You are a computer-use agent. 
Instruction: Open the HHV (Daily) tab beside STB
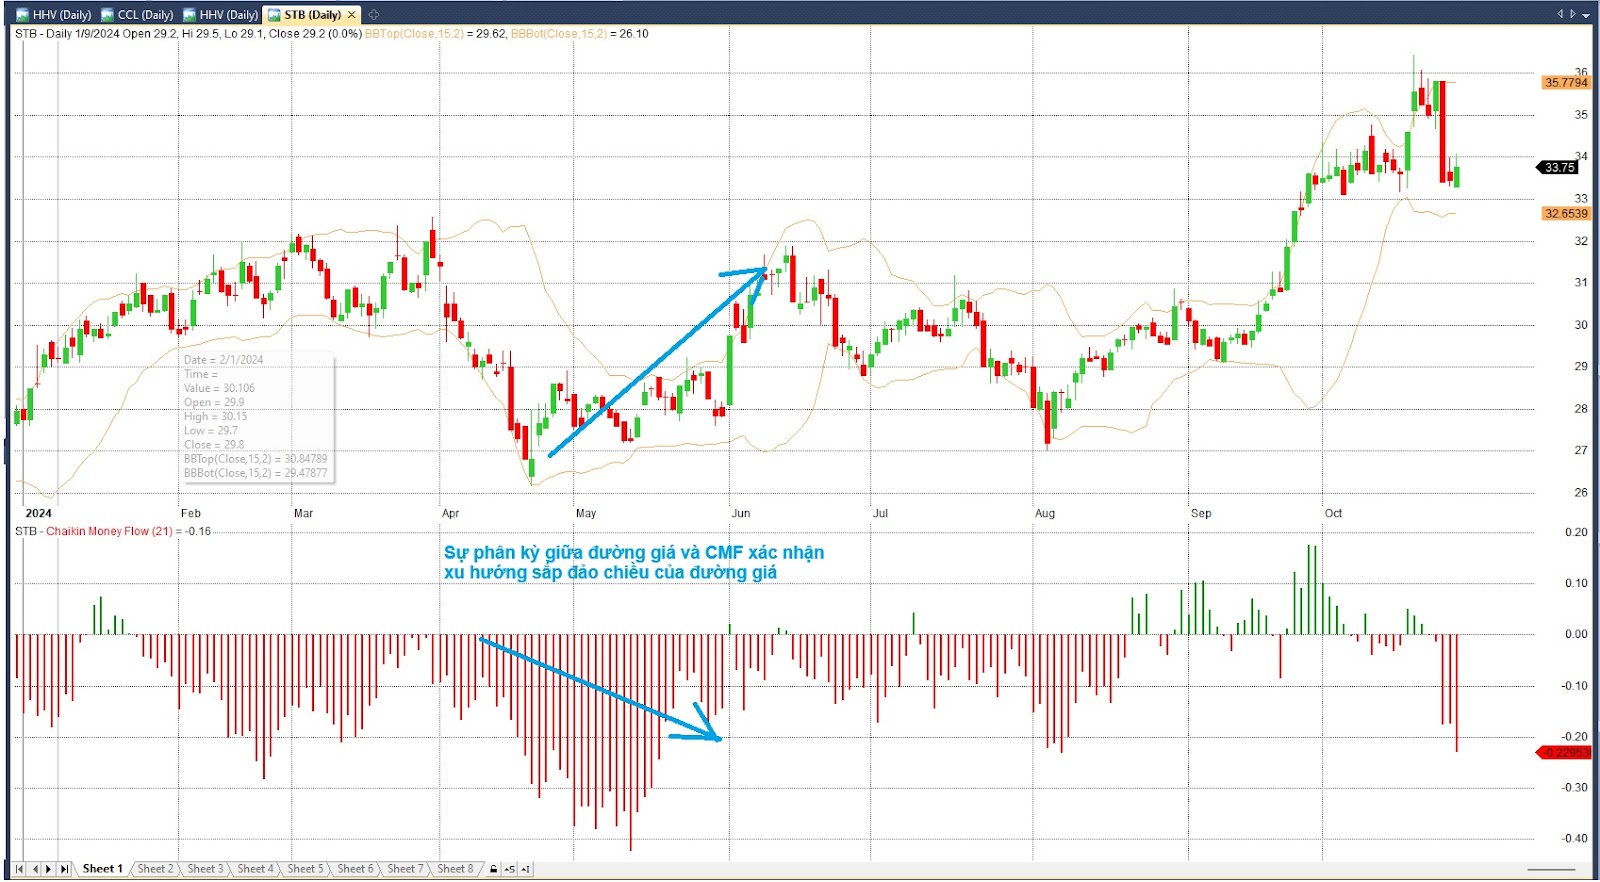pyautogui.click(x=221, y=15)
